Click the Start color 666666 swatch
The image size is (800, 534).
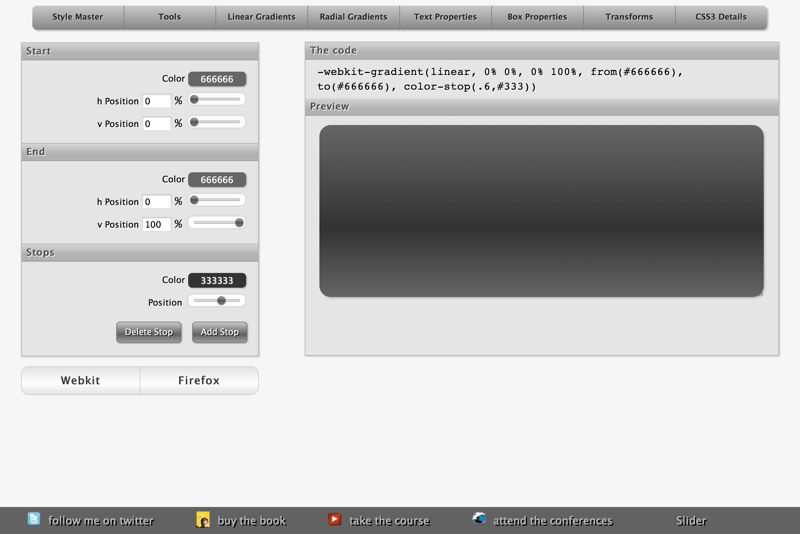tap(217, 79)
